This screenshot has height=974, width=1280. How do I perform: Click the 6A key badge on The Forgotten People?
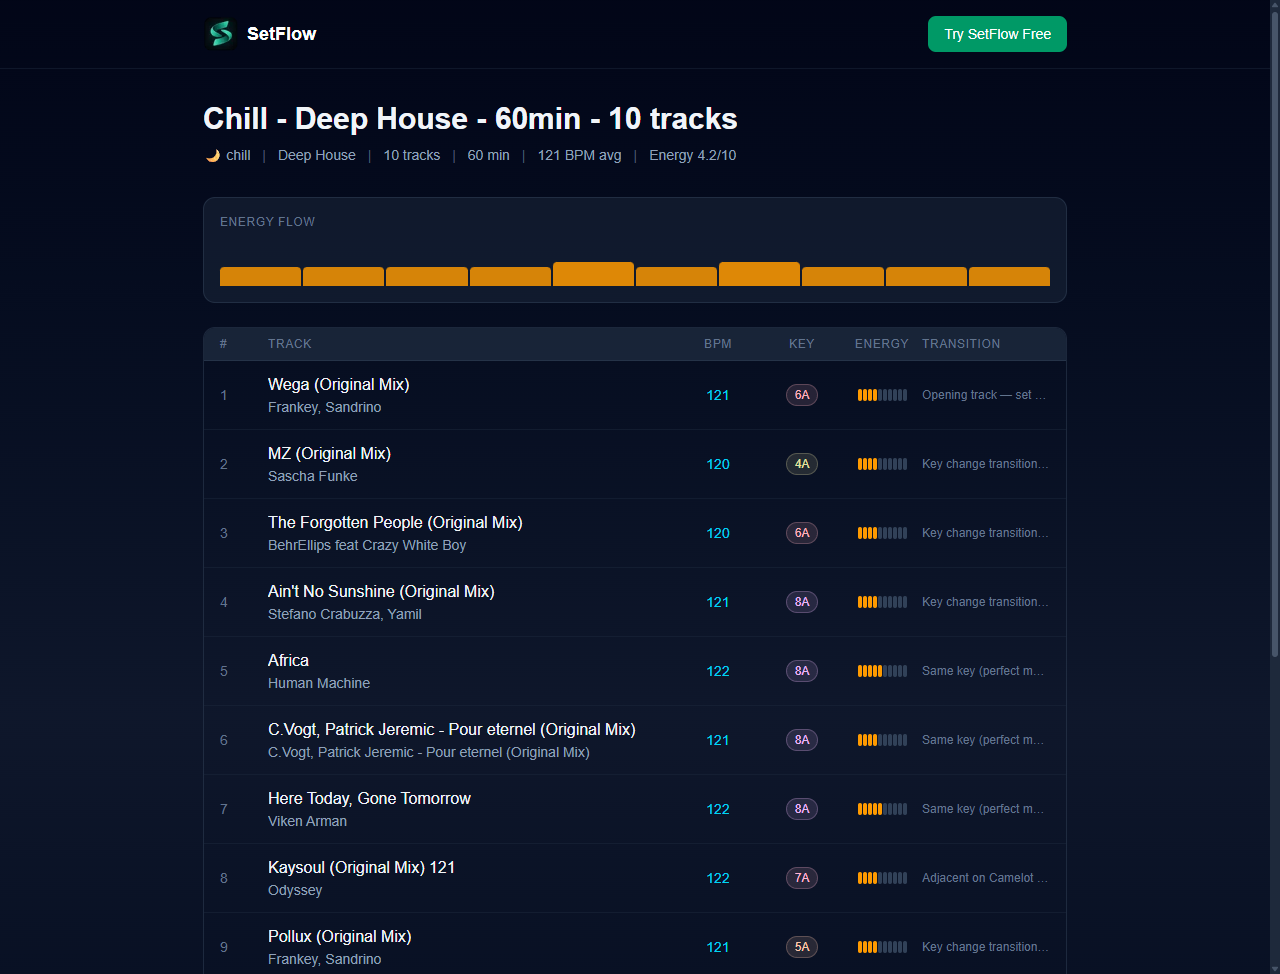point(801,532)
